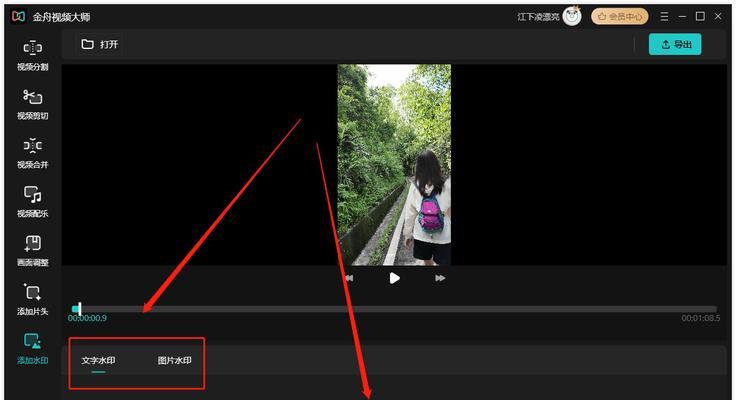Select the 添加片头 add intro tool
This screenshot has width=736, height=400.
coord(33,300)
